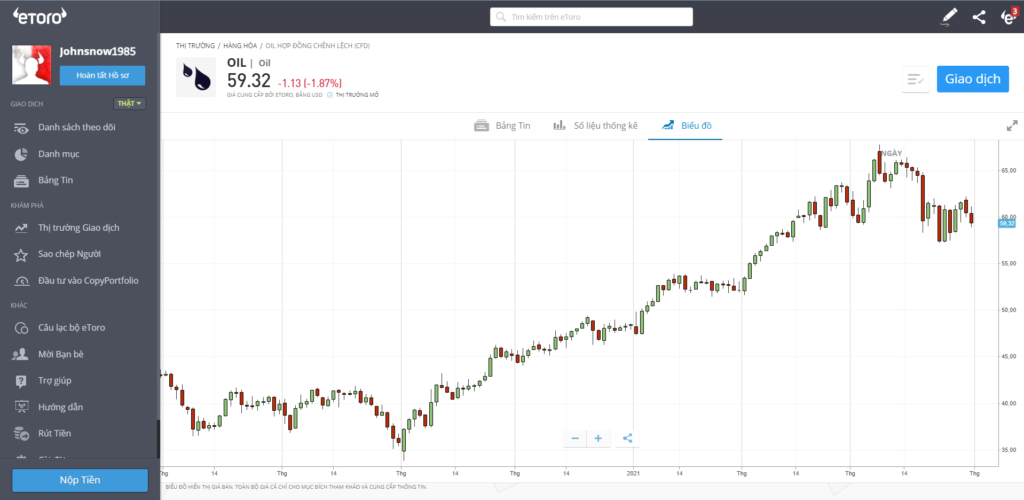The image size is (1024, 500).
Task: Open eToro notifications icon with badge
Action: click(x=1008, y=16)
